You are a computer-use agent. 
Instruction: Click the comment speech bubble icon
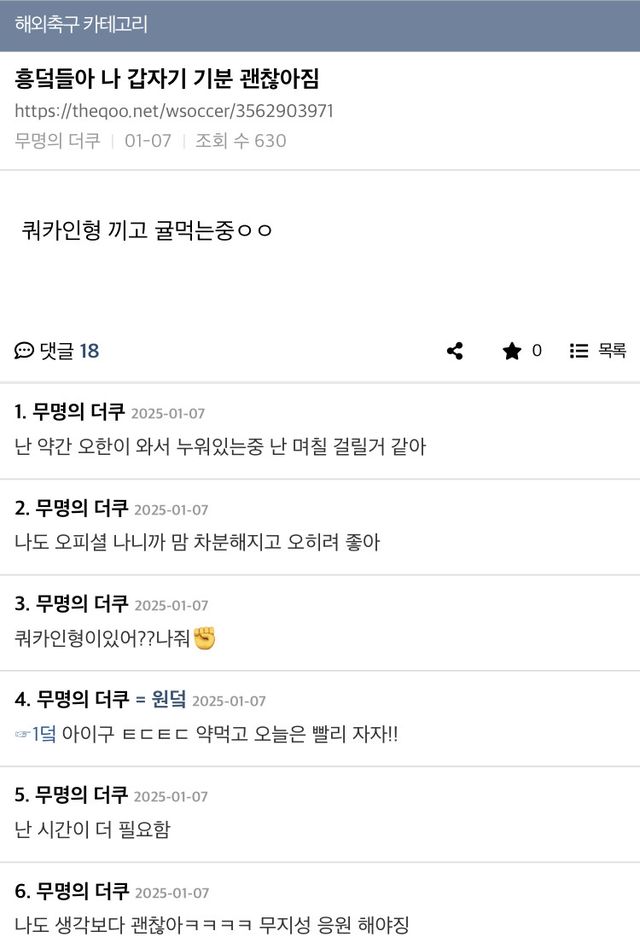pyautogui.click(x=24, y=351)
